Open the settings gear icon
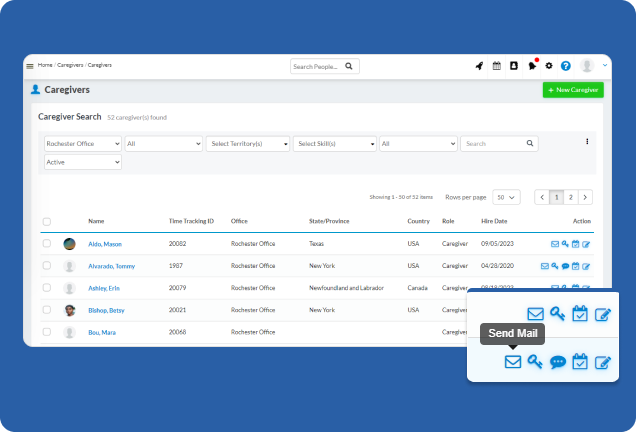Screen dimensions: 636x432 point(549,66)
